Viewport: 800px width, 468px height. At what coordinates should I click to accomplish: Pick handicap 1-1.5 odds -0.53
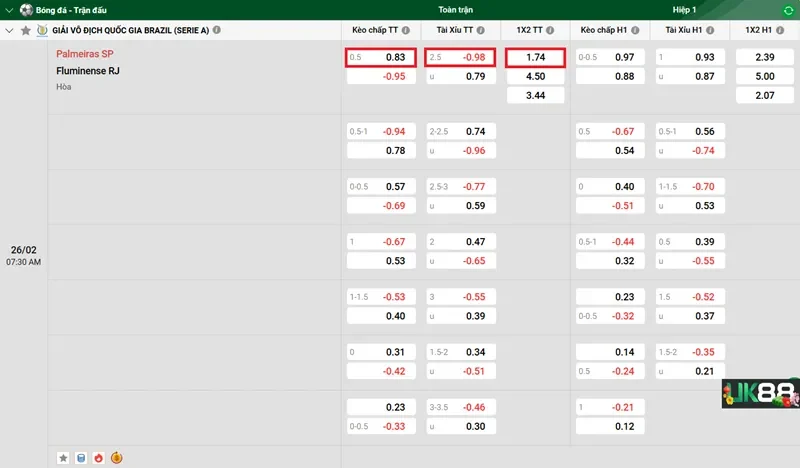tap(381, 297)
